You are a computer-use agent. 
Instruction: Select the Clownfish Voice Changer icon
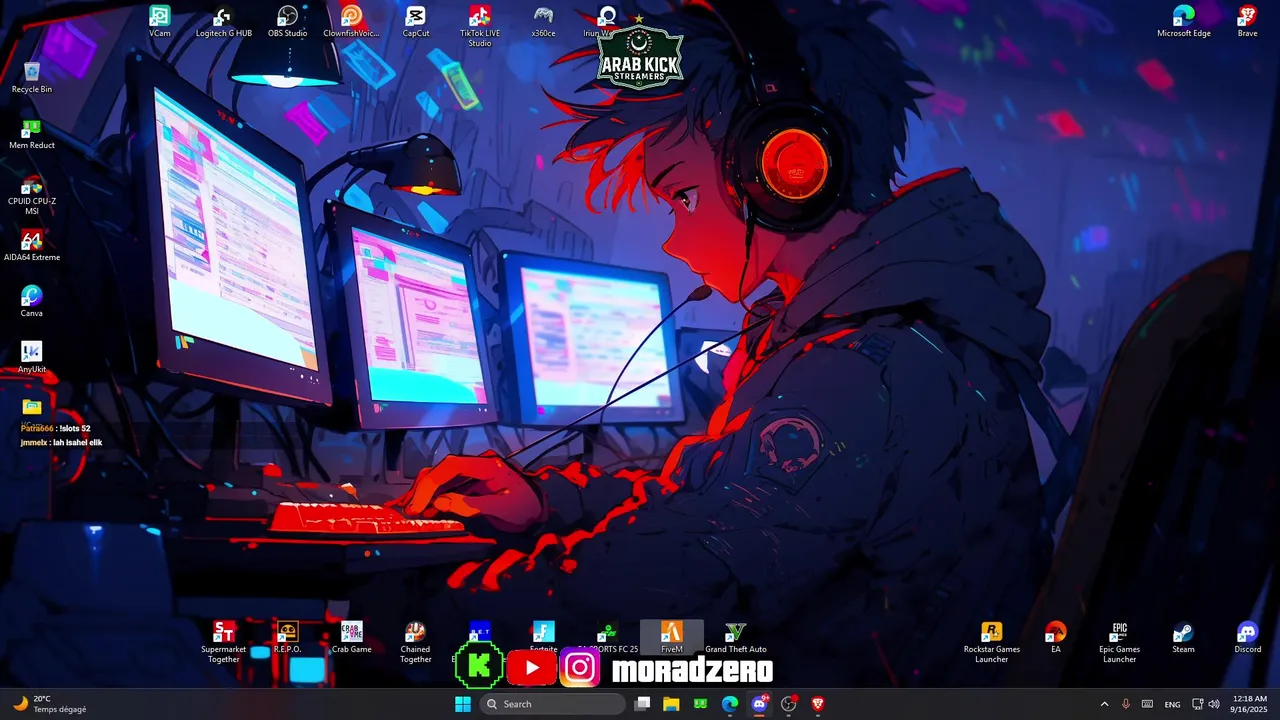click(x=351, y=21)
